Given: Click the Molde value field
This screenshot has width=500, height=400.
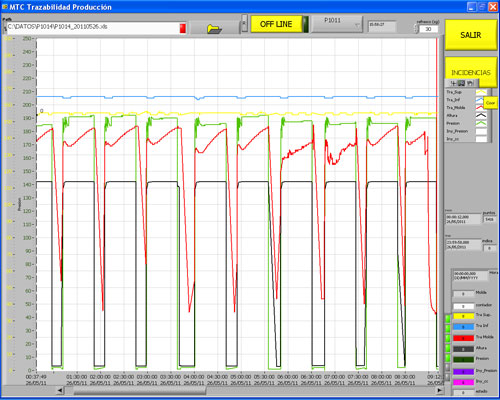Looking at the screenshot, I should click(x=463, y=294).
